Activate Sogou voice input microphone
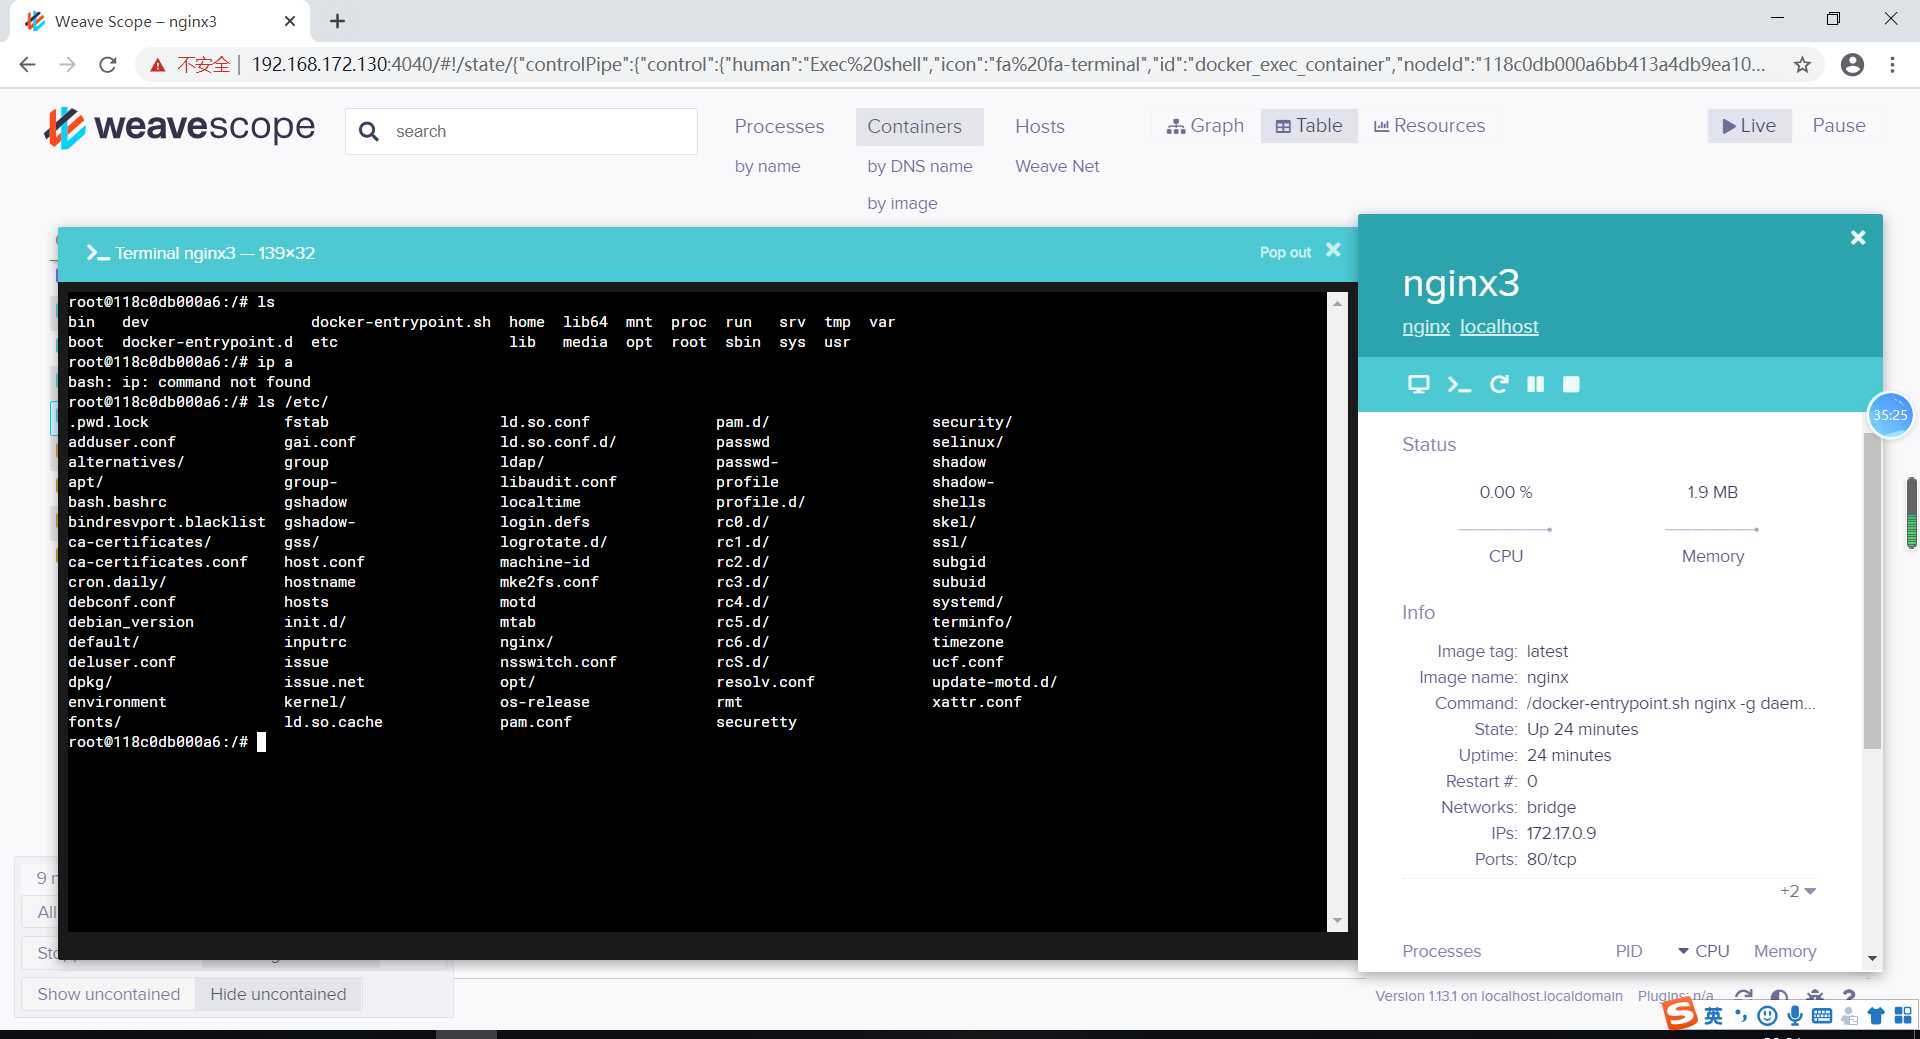The height and width of the screenshot is (1039, 1920). [1795, 1016]
